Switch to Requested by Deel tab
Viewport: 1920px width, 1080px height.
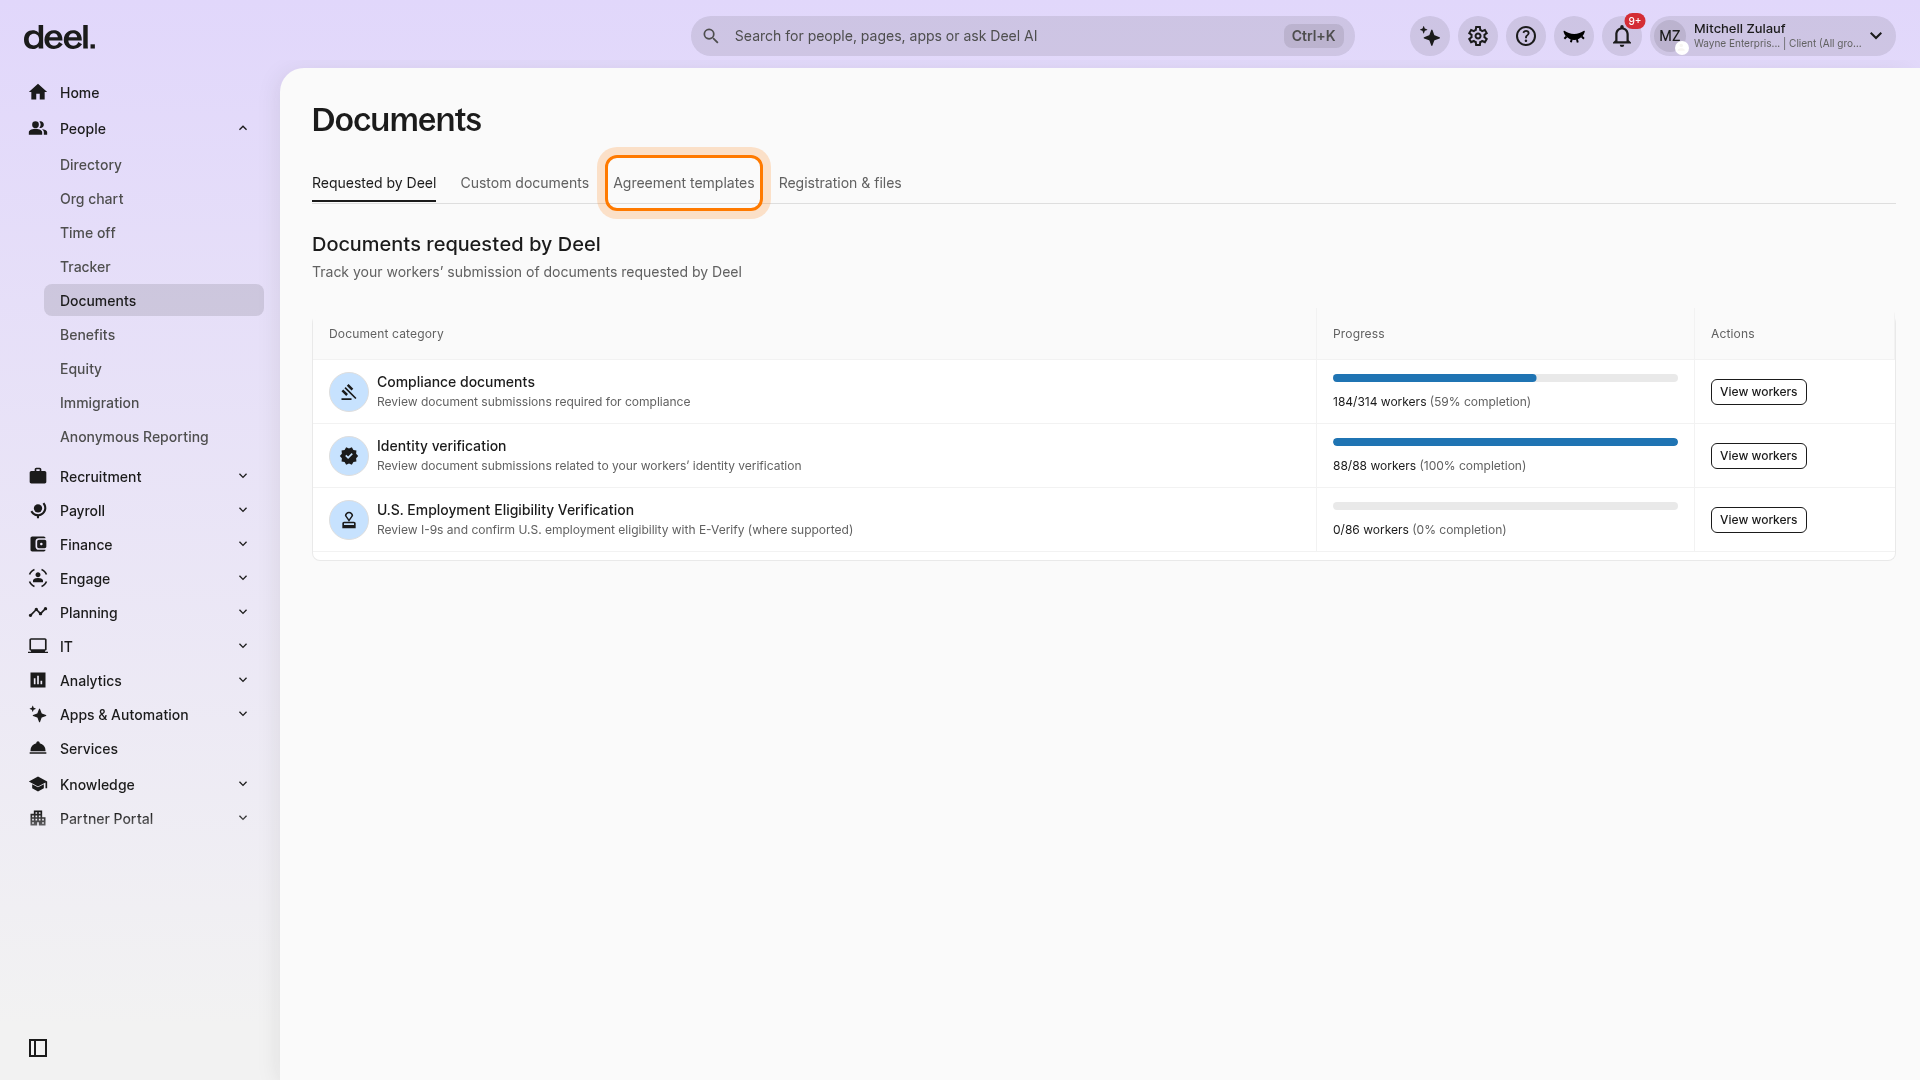point(374,183)
